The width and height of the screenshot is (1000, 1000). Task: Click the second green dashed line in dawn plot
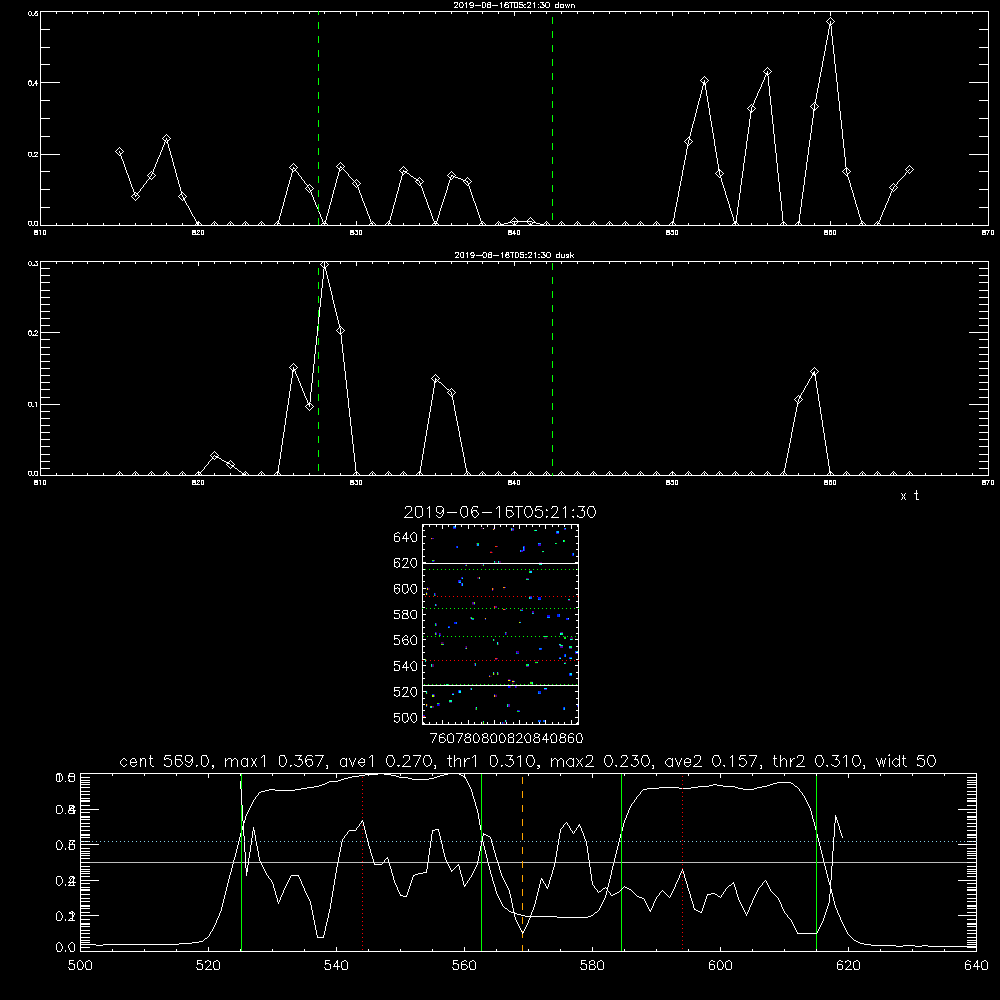(x=552, y=119)
